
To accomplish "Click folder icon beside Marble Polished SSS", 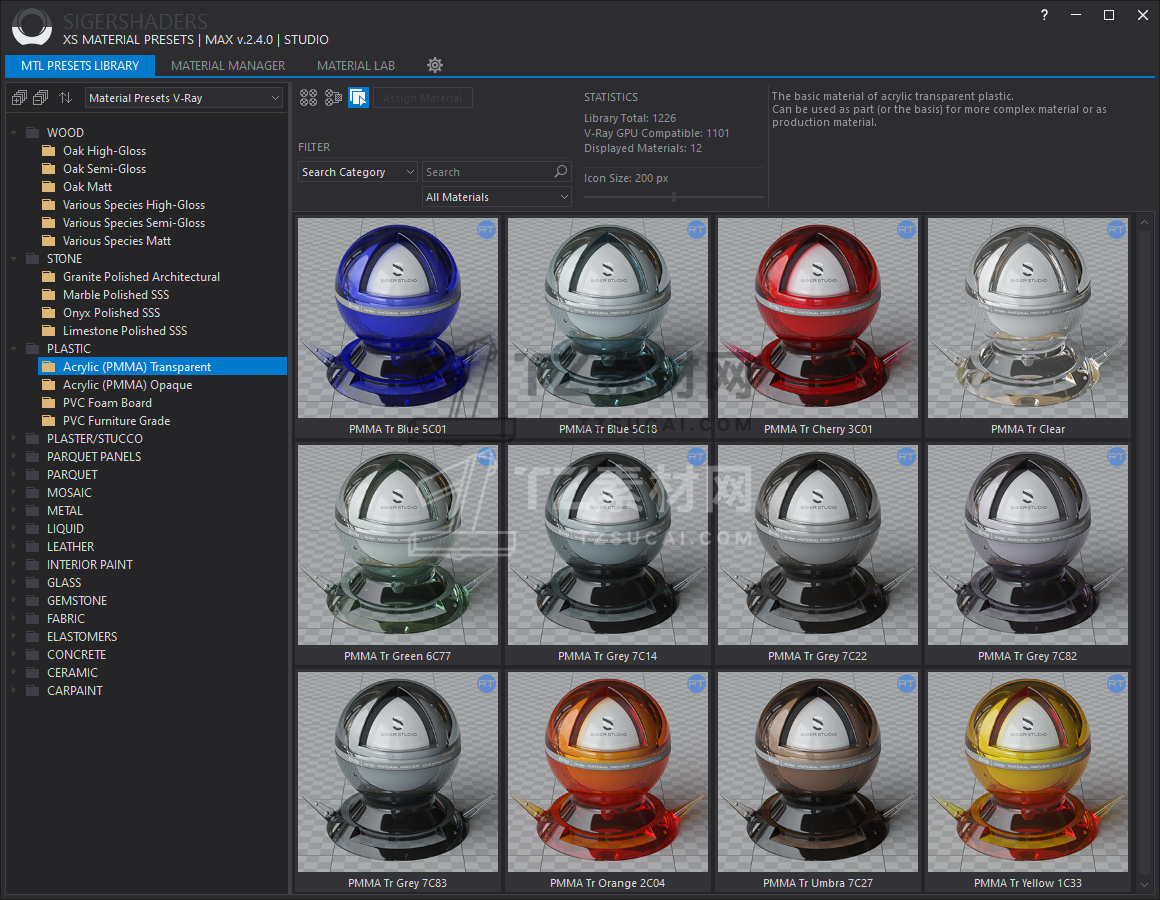I will point(49,294).
